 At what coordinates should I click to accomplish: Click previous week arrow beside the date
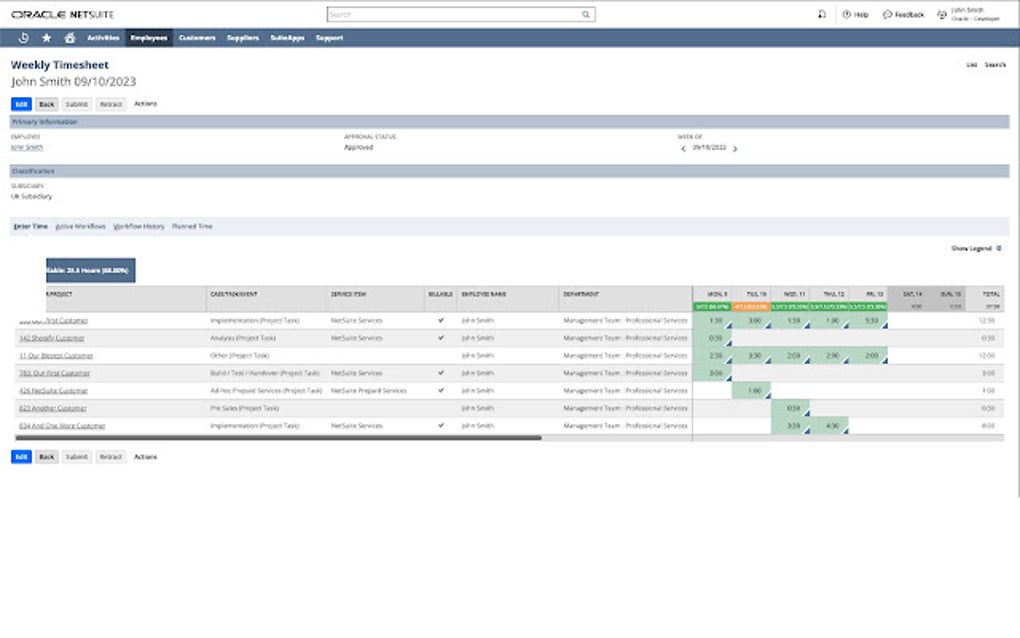click(682, 146)
